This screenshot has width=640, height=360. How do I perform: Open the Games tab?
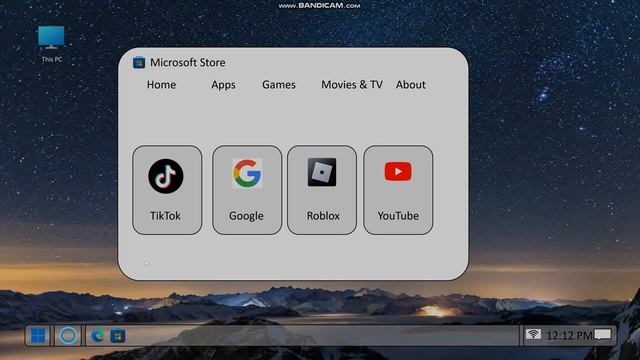pyautogui.click(x=279, y=84)
